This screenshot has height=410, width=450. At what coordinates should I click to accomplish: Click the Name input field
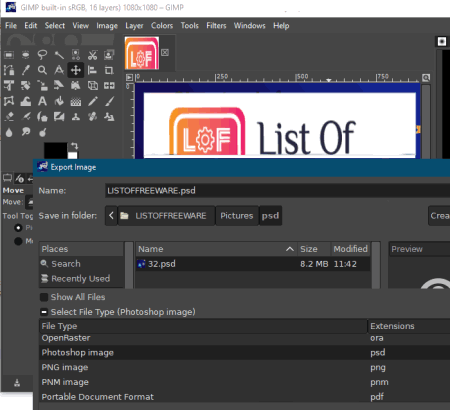coord(277,191)
